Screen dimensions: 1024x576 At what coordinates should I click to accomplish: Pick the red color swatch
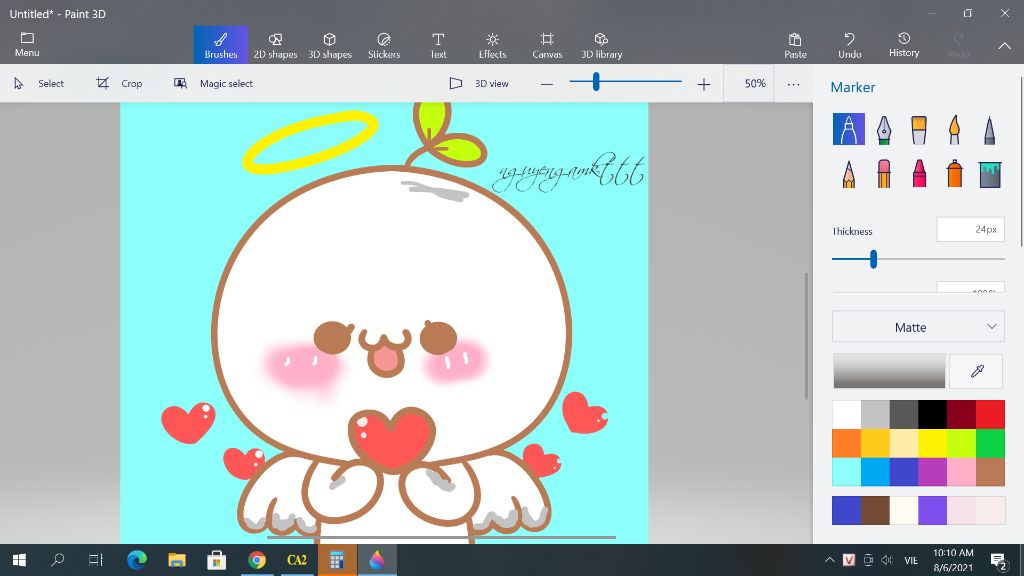click(x=990, y=414)
